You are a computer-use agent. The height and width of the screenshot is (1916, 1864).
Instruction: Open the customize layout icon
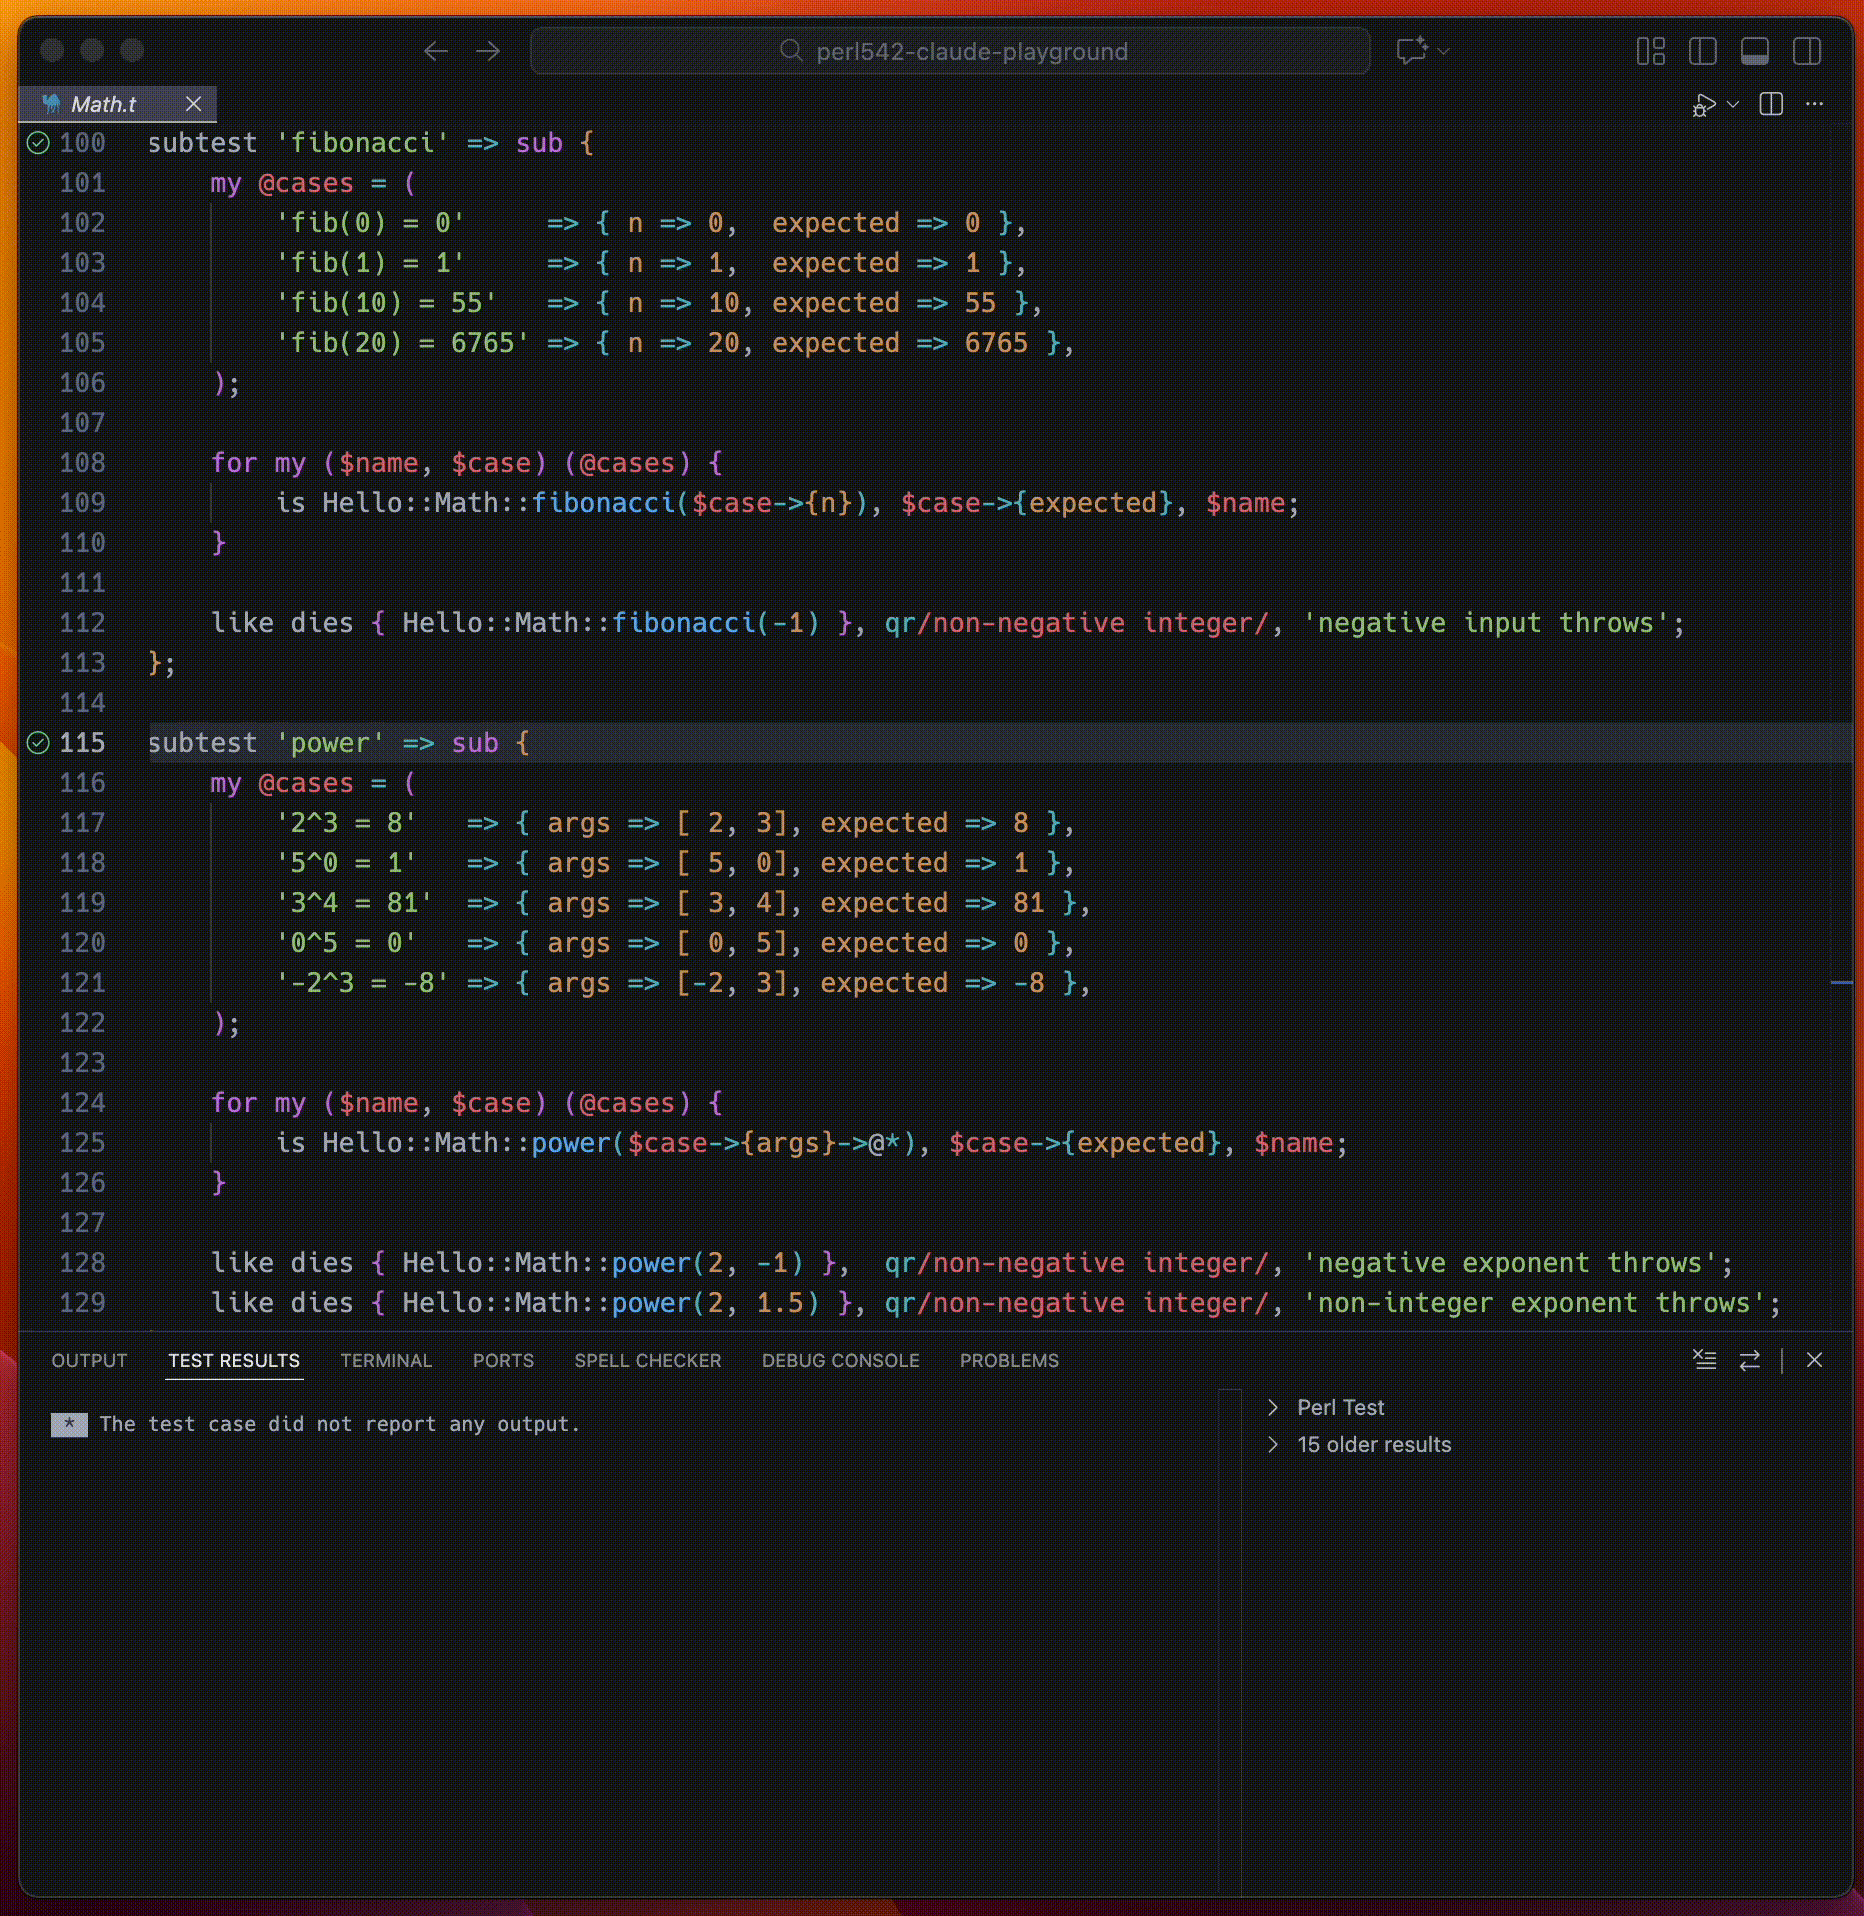[x=1650, y=51]
